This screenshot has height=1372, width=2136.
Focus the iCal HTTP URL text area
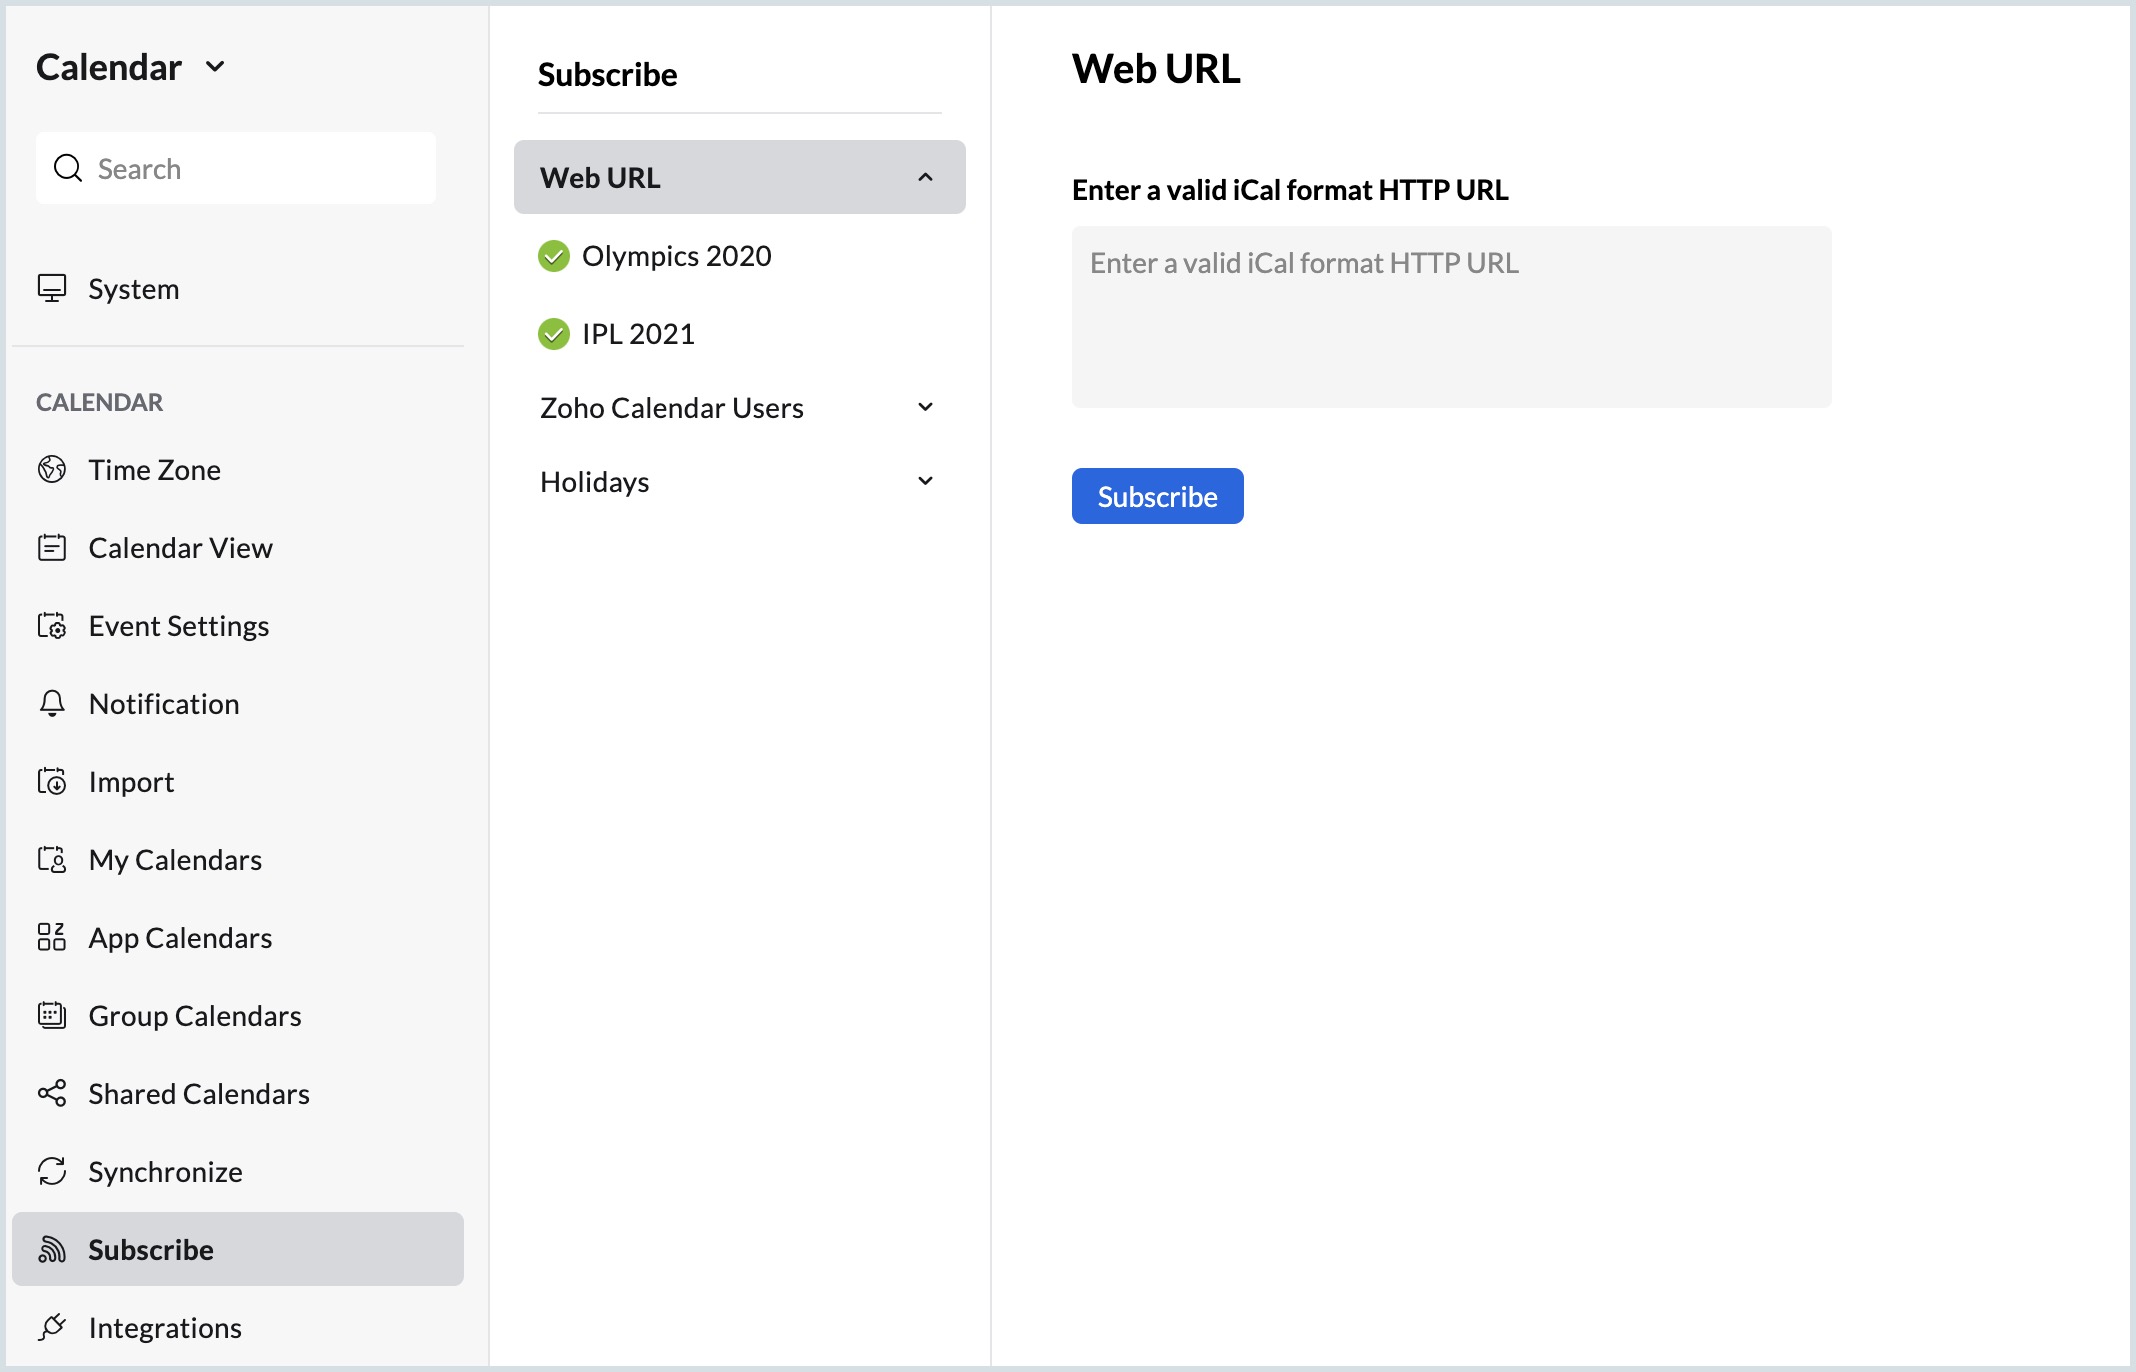(1451, 317)
